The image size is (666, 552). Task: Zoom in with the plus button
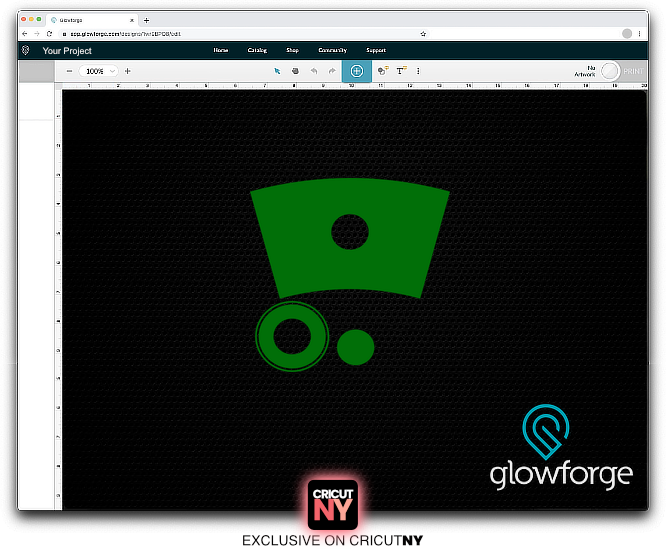click(127, 71)
